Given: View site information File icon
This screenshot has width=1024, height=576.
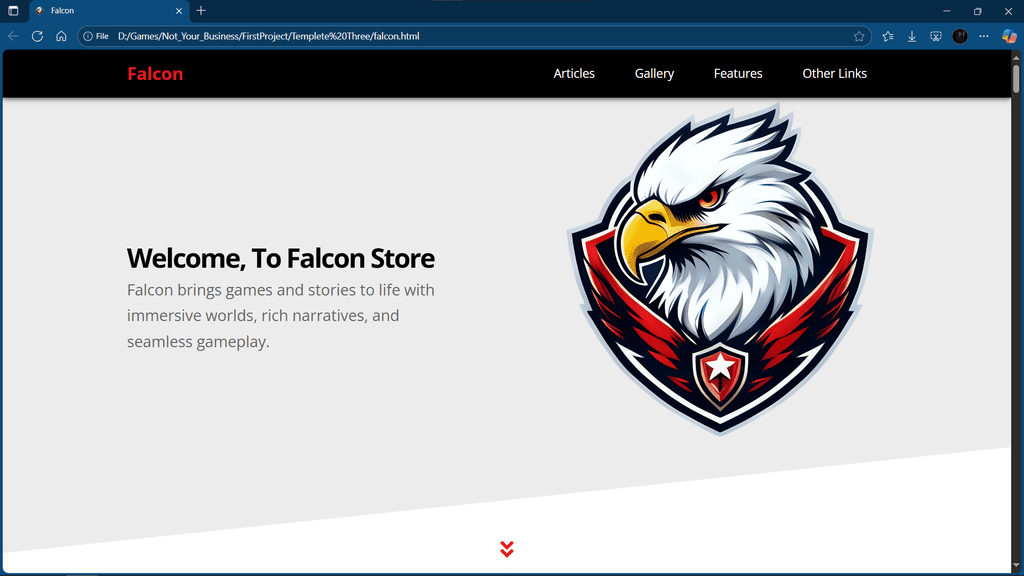Looking at the screenshot, I should point(95,37).
